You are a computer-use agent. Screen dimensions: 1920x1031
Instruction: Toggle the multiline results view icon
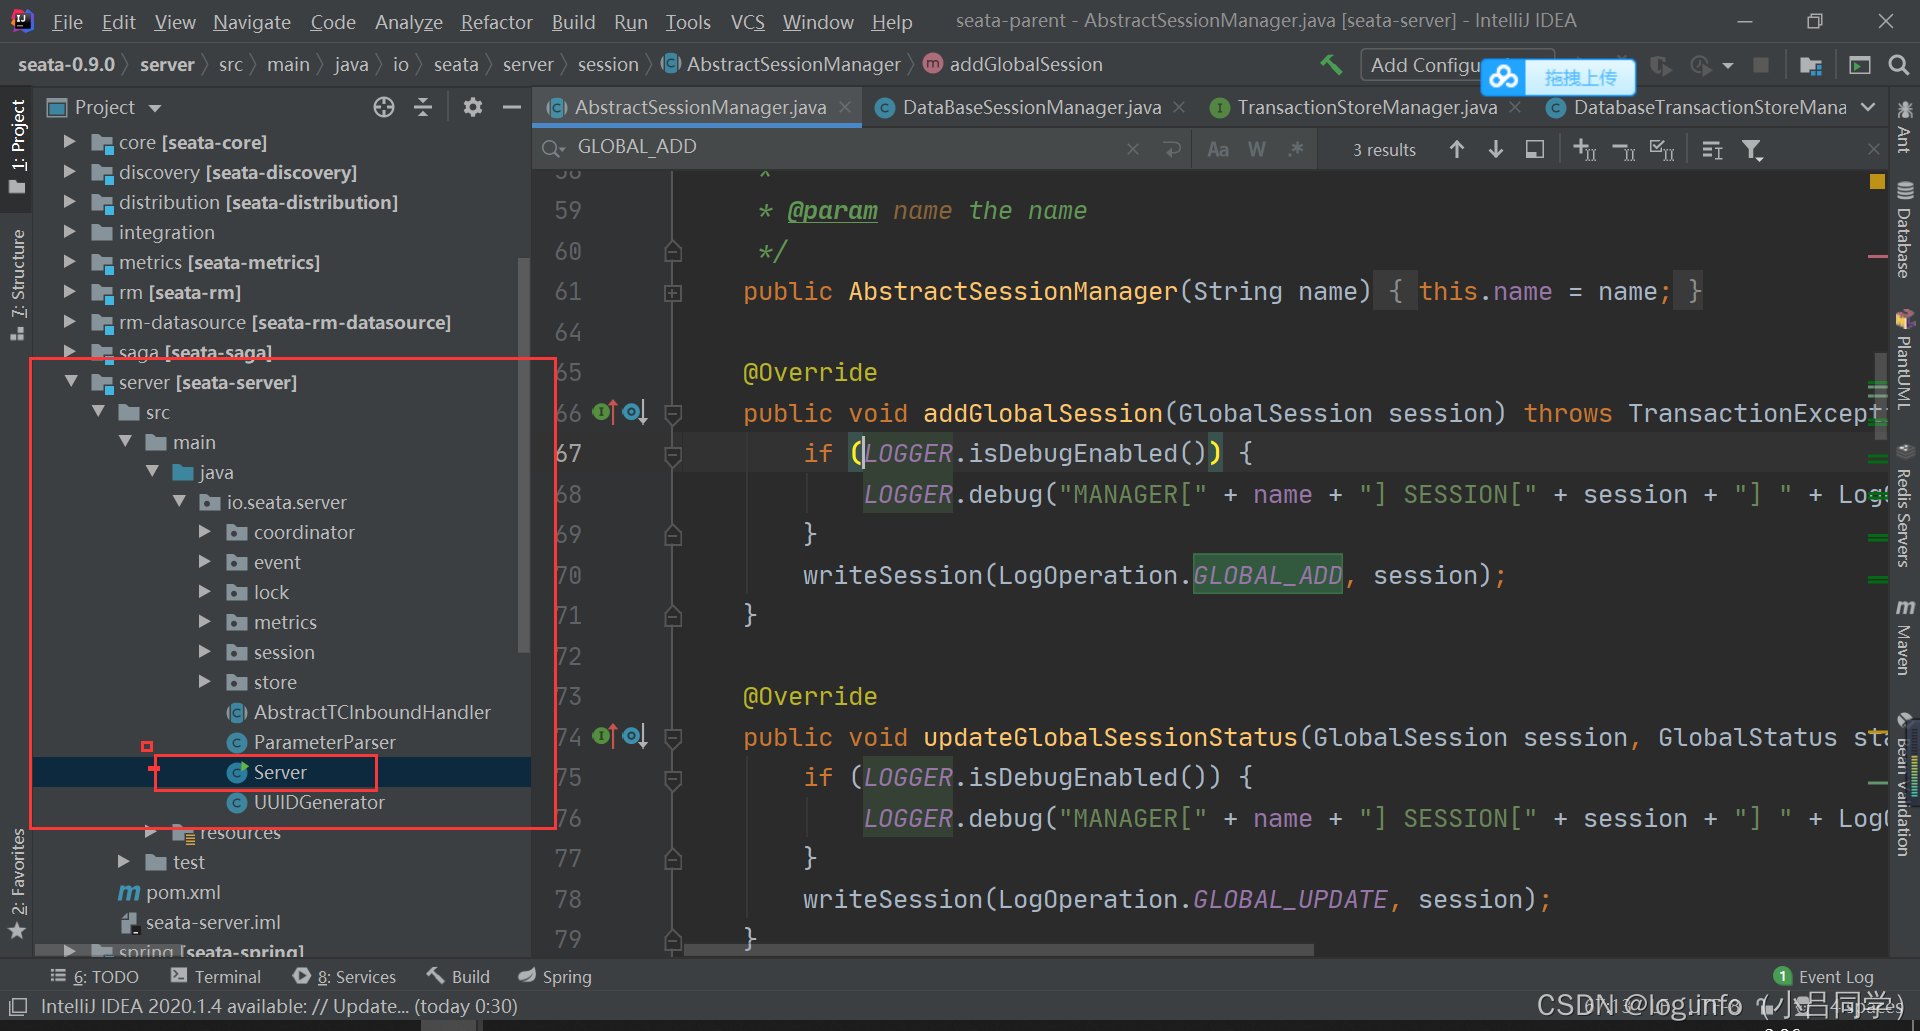1713,150
